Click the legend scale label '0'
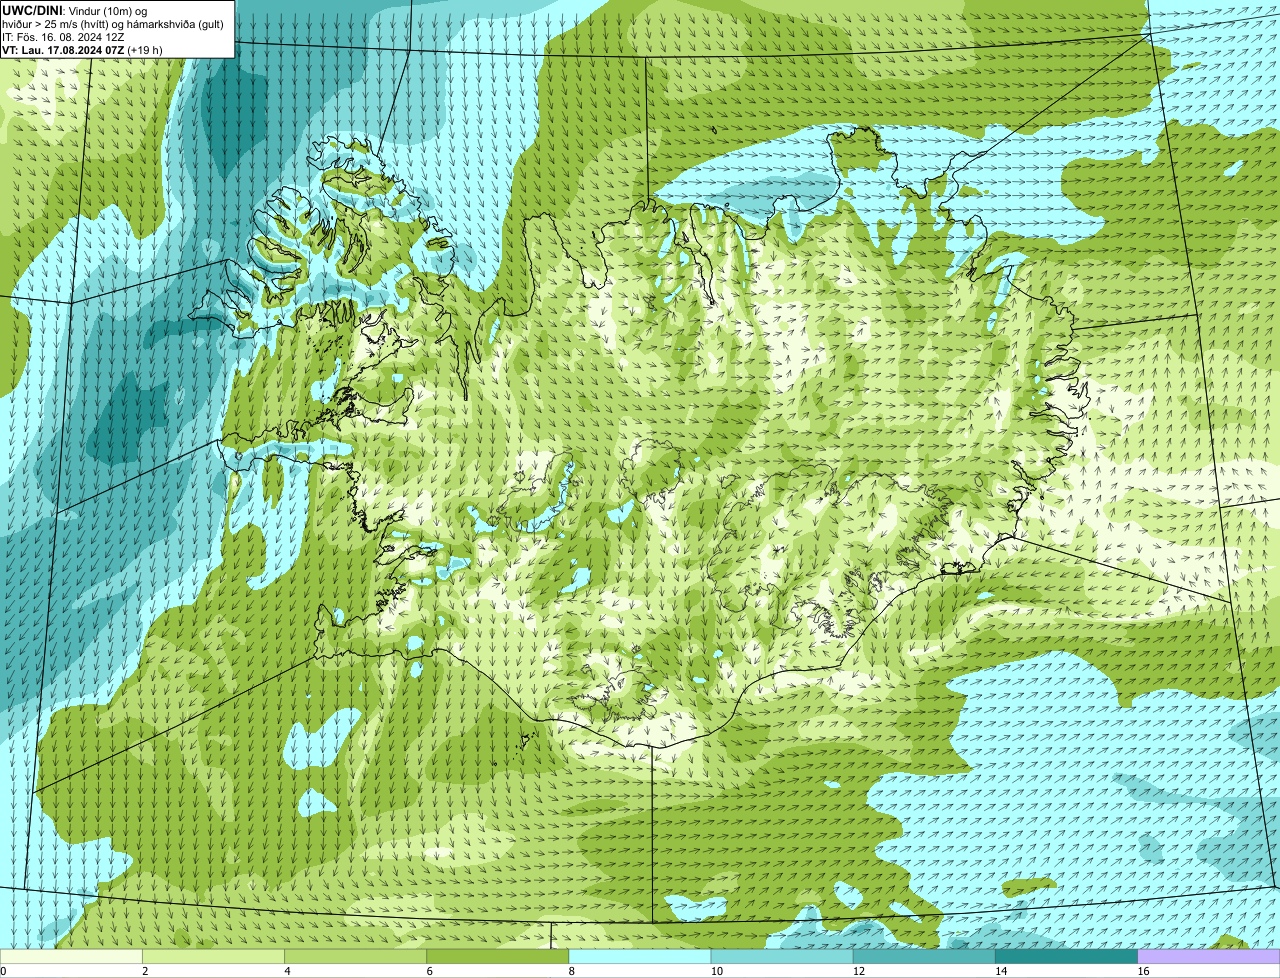 [4, 971]
